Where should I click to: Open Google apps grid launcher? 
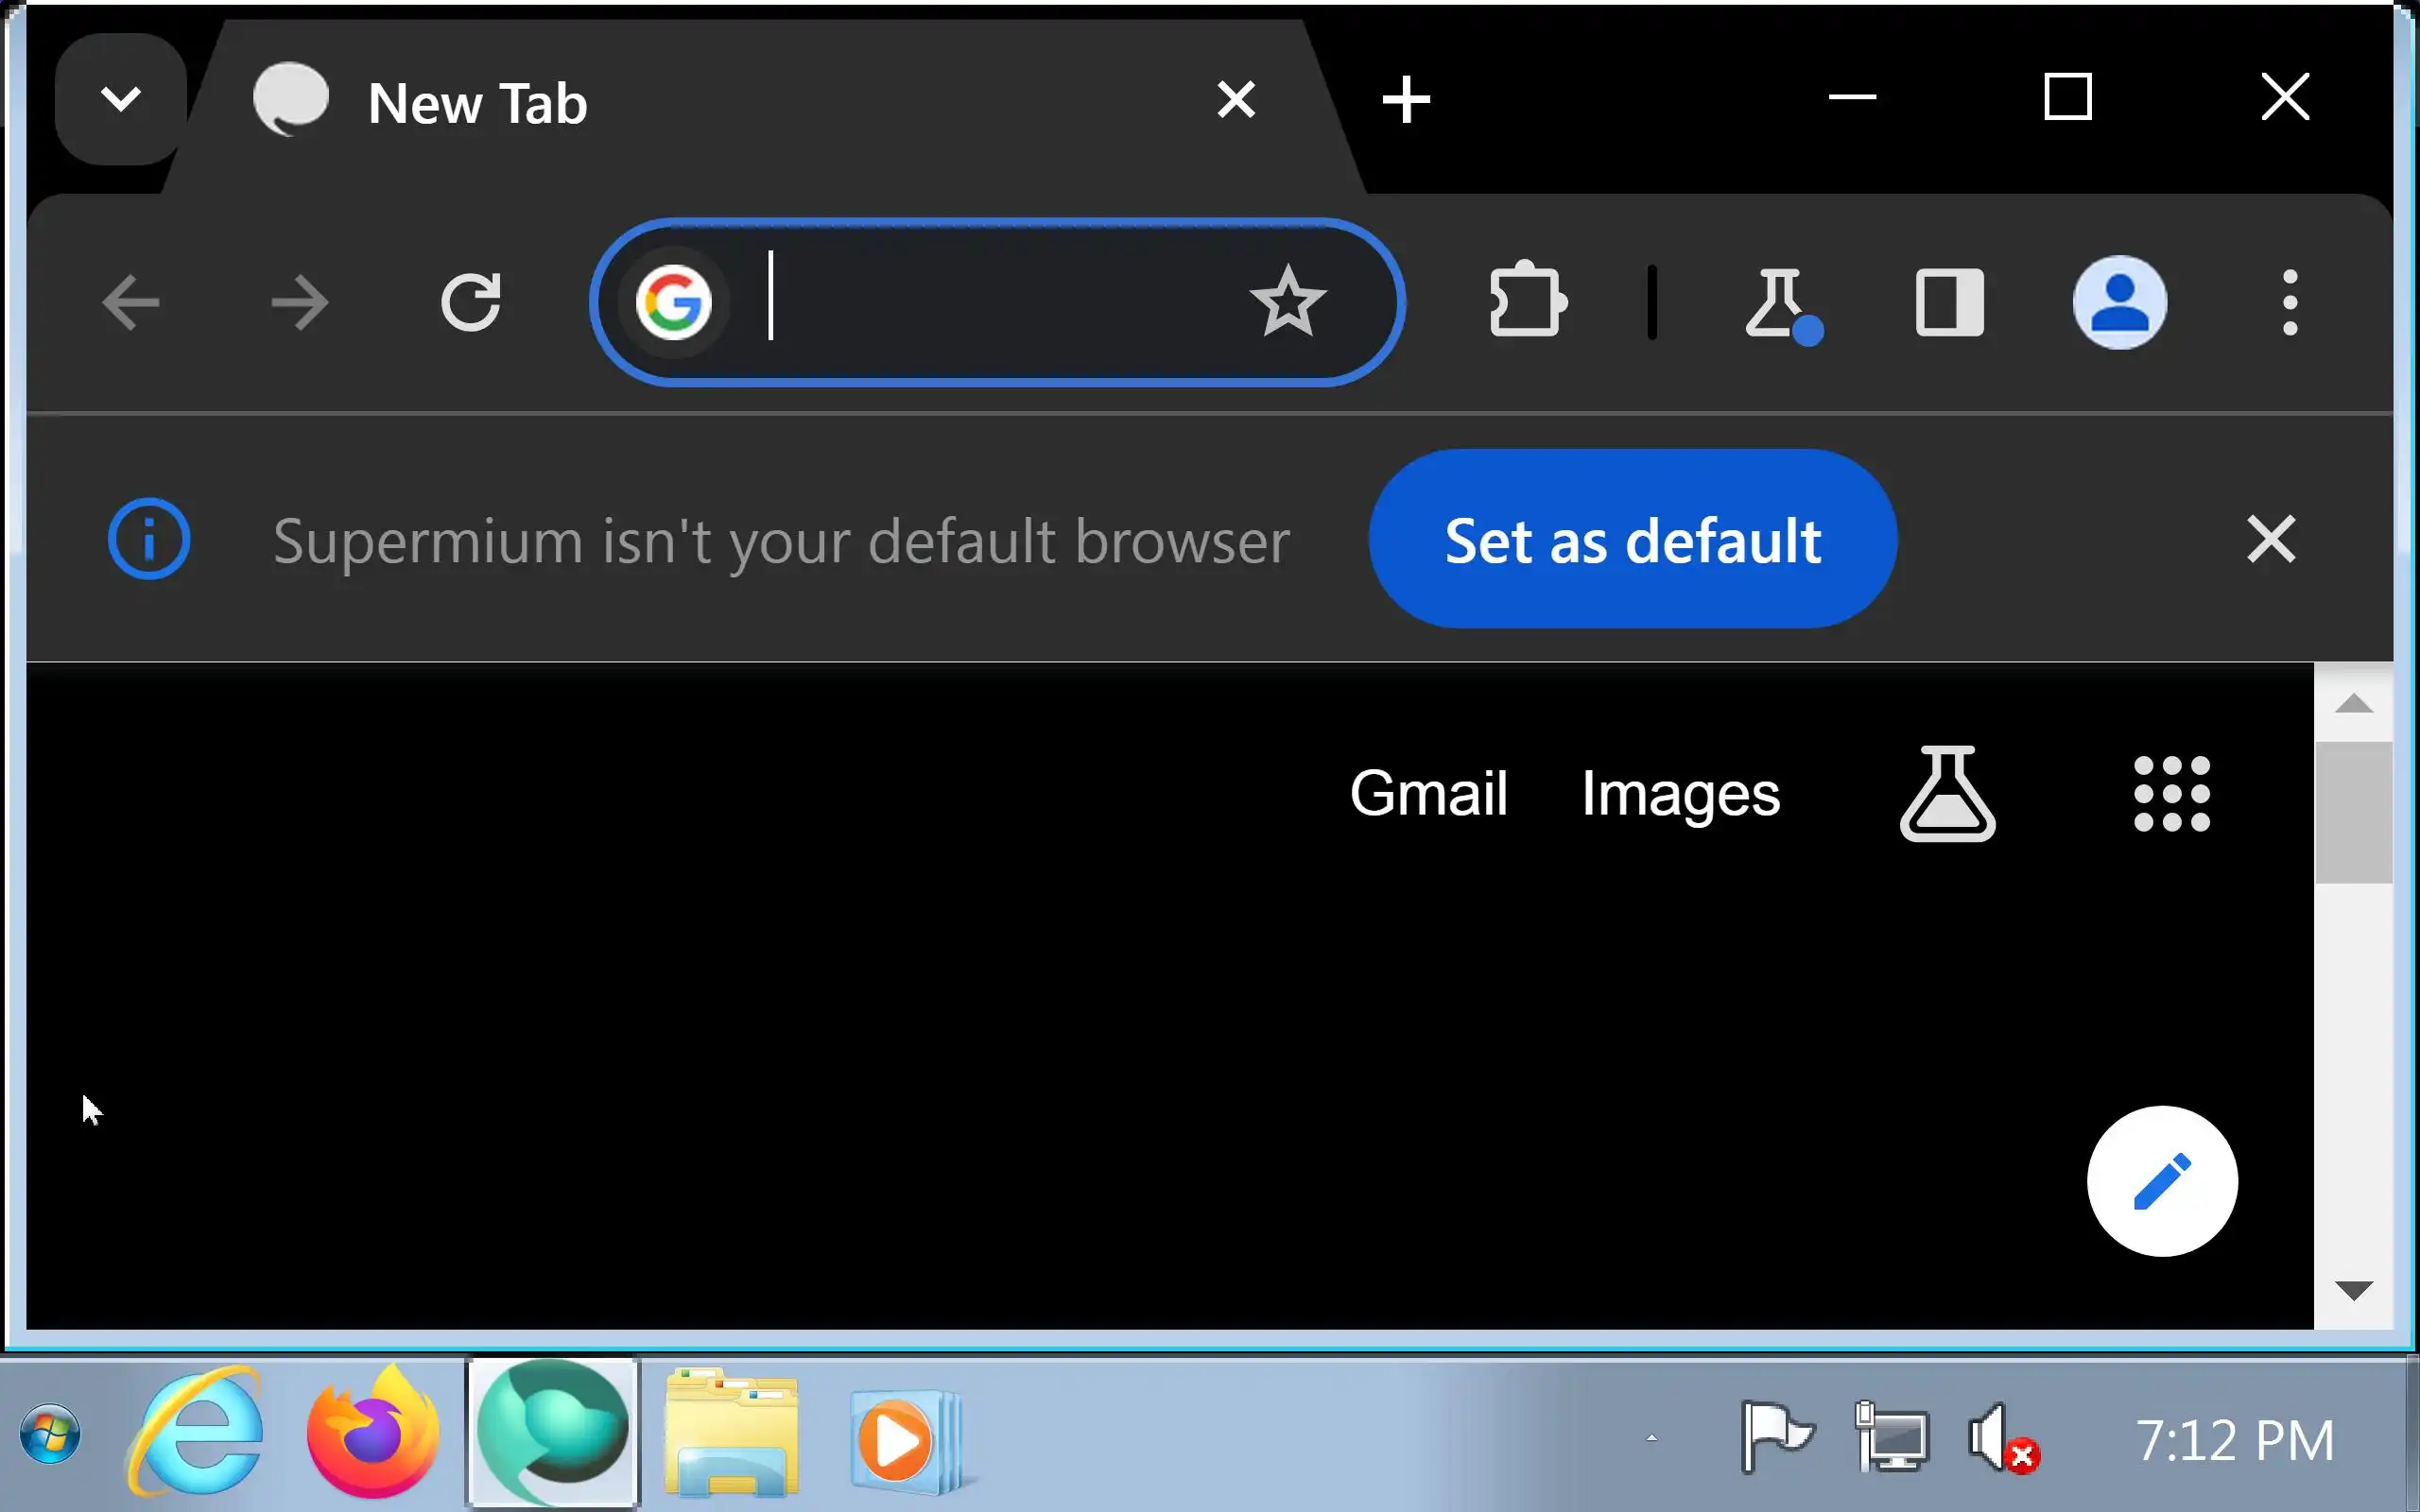tap(2171, 794)
